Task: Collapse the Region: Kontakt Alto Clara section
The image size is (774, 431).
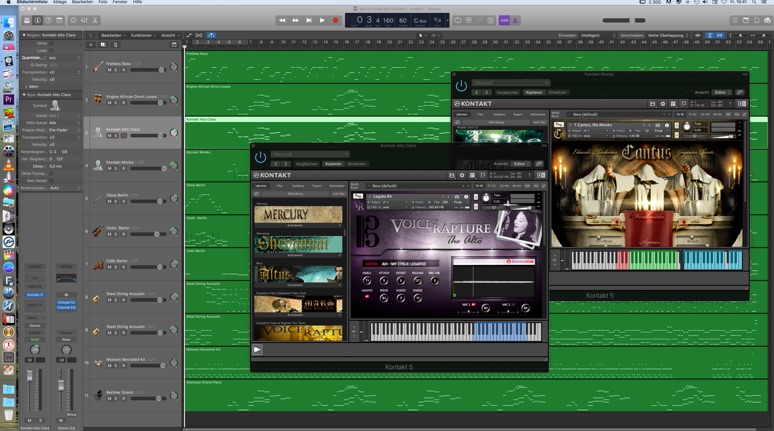Action: [x=24, y=35]
